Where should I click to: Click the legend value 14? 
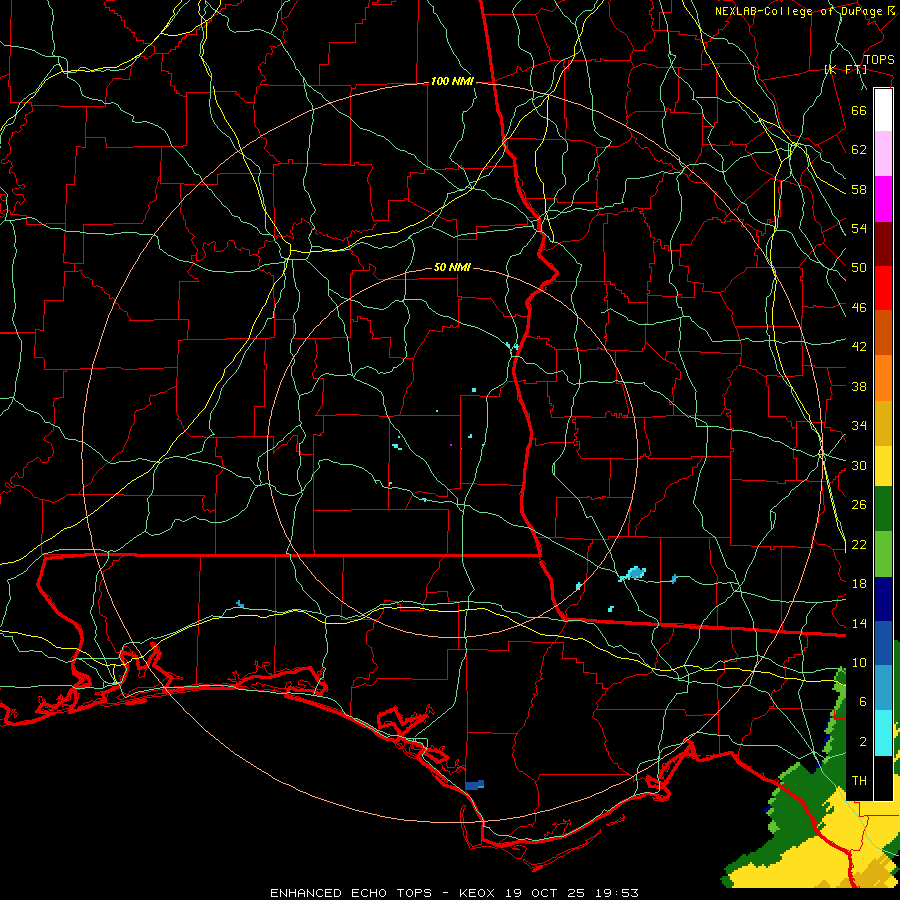pos(859,623)
